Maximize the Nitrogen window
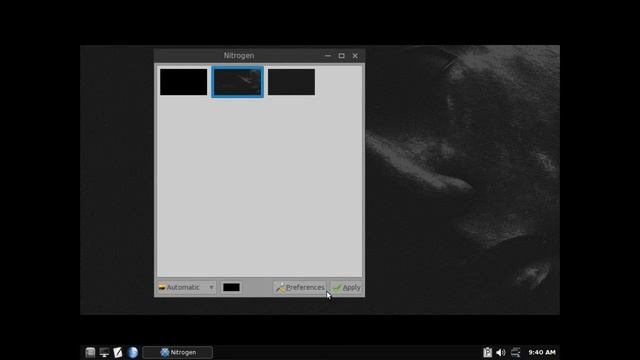The height and width of the screenshot is (360, 640). click(x=342, y=56)
